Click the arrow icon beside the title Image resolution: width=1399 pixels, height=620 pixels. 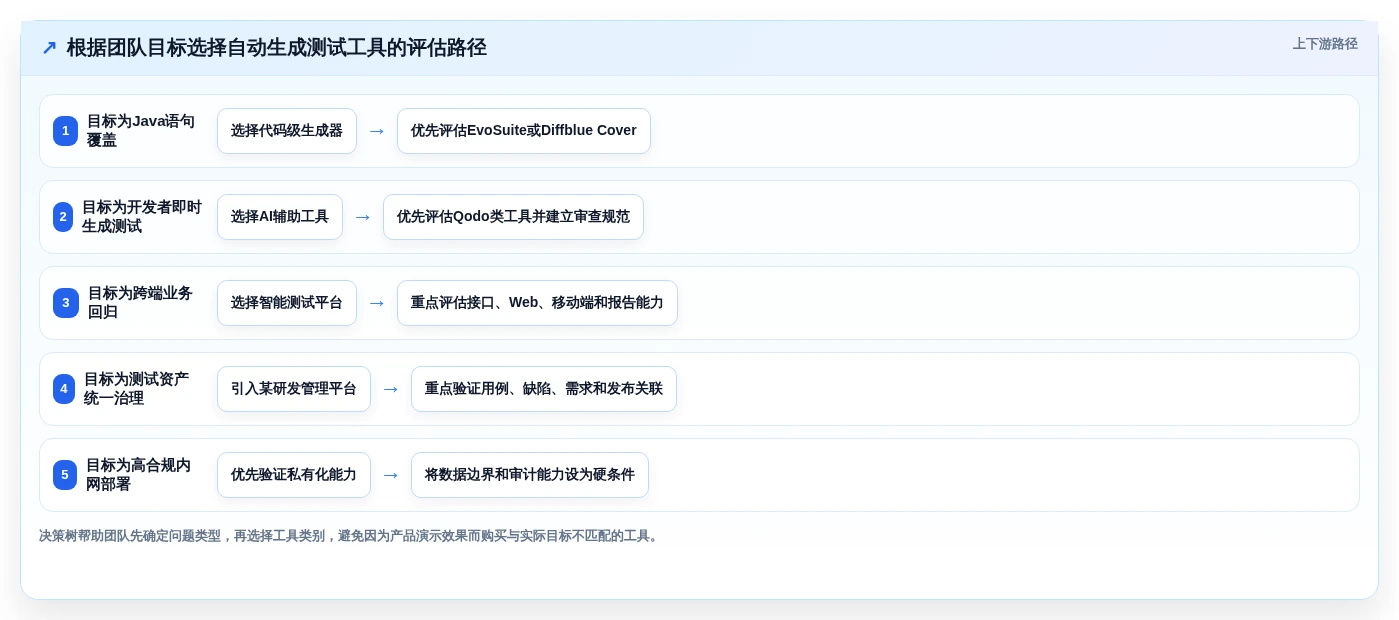49,47
